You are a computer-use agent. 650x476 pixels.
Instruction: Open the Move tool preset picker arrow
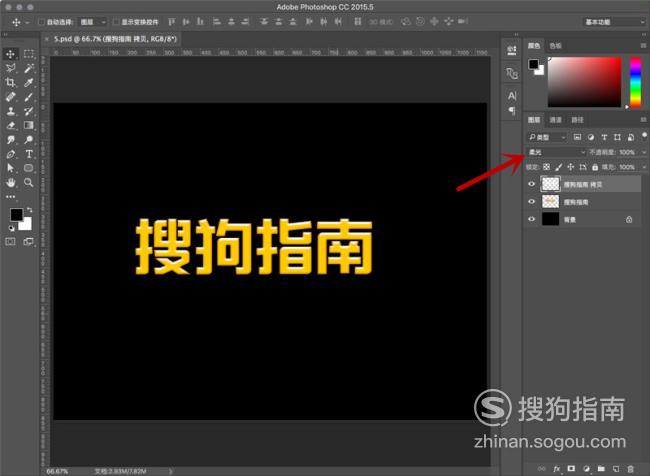coord(27,22)
